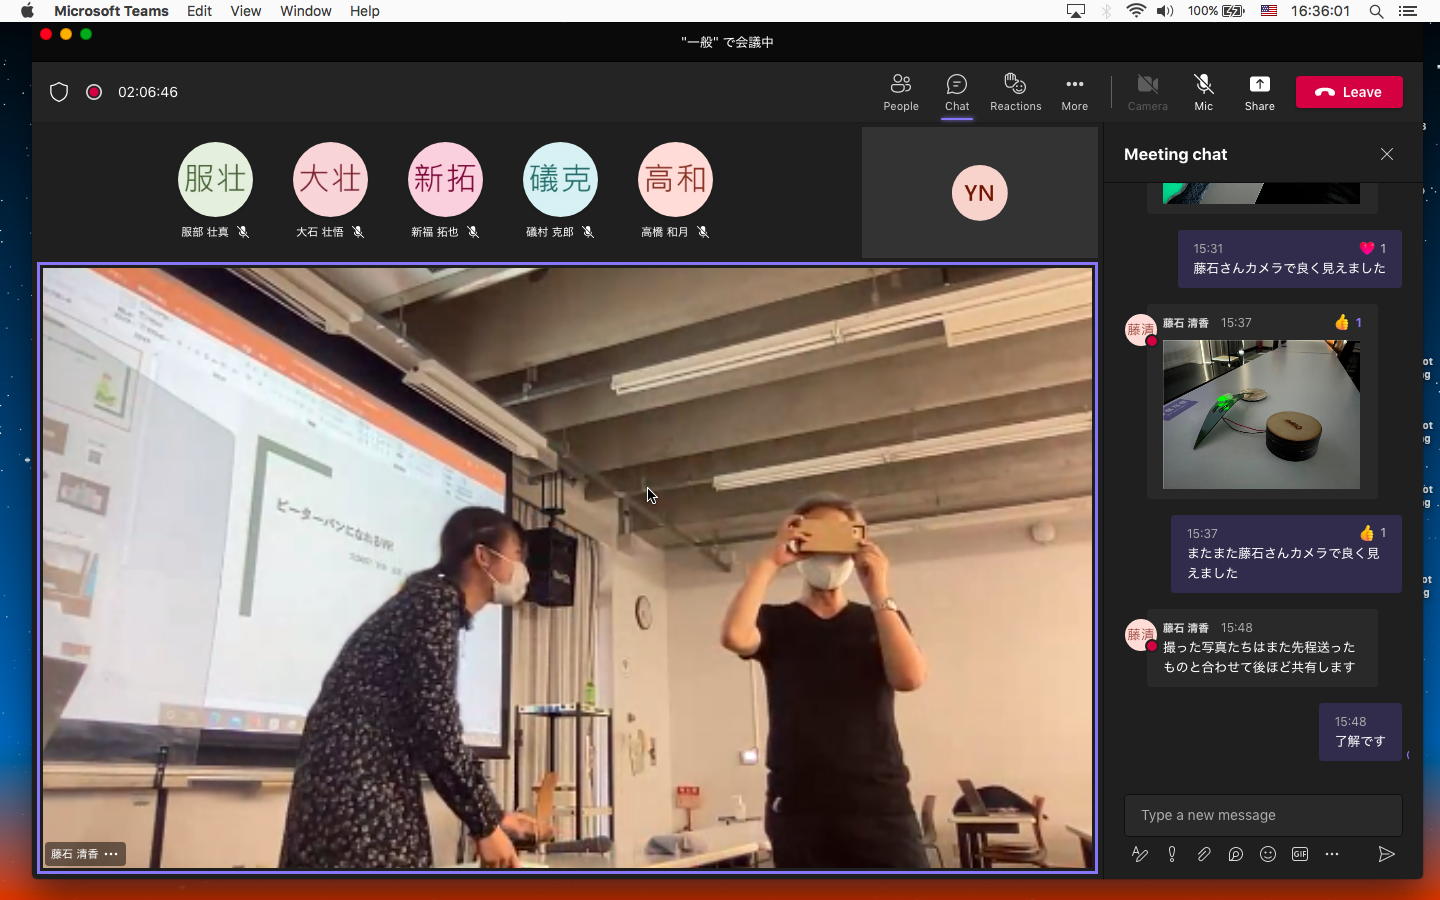Image resolution: width=1440 pixels, height=900 pixels.
Task: Open the Apple menu
Action: (27, 11)
